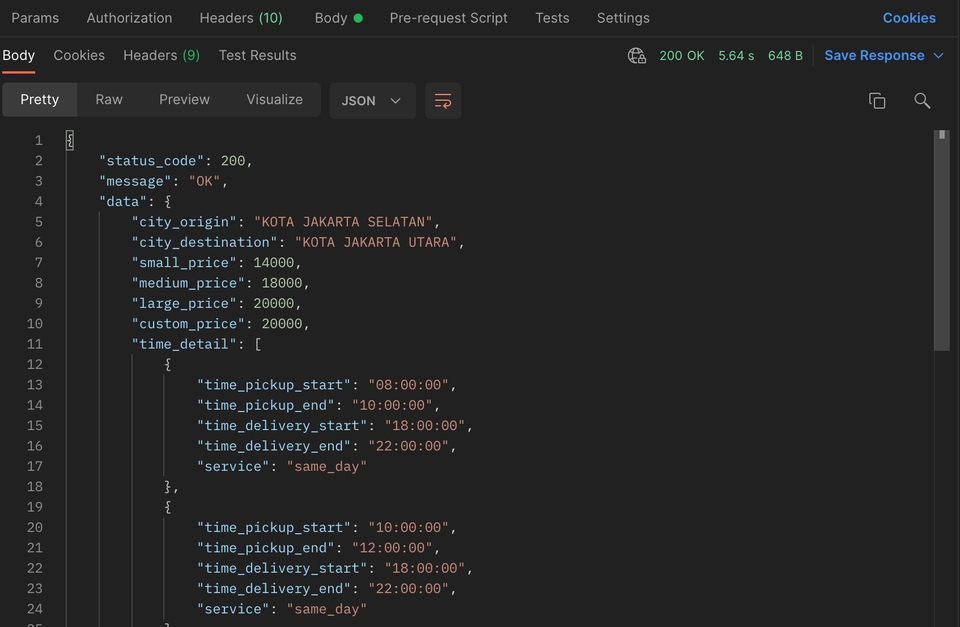Switch to response Cookies tab
960x627 pixels.
pyautogui.click(x=79, y=55)
